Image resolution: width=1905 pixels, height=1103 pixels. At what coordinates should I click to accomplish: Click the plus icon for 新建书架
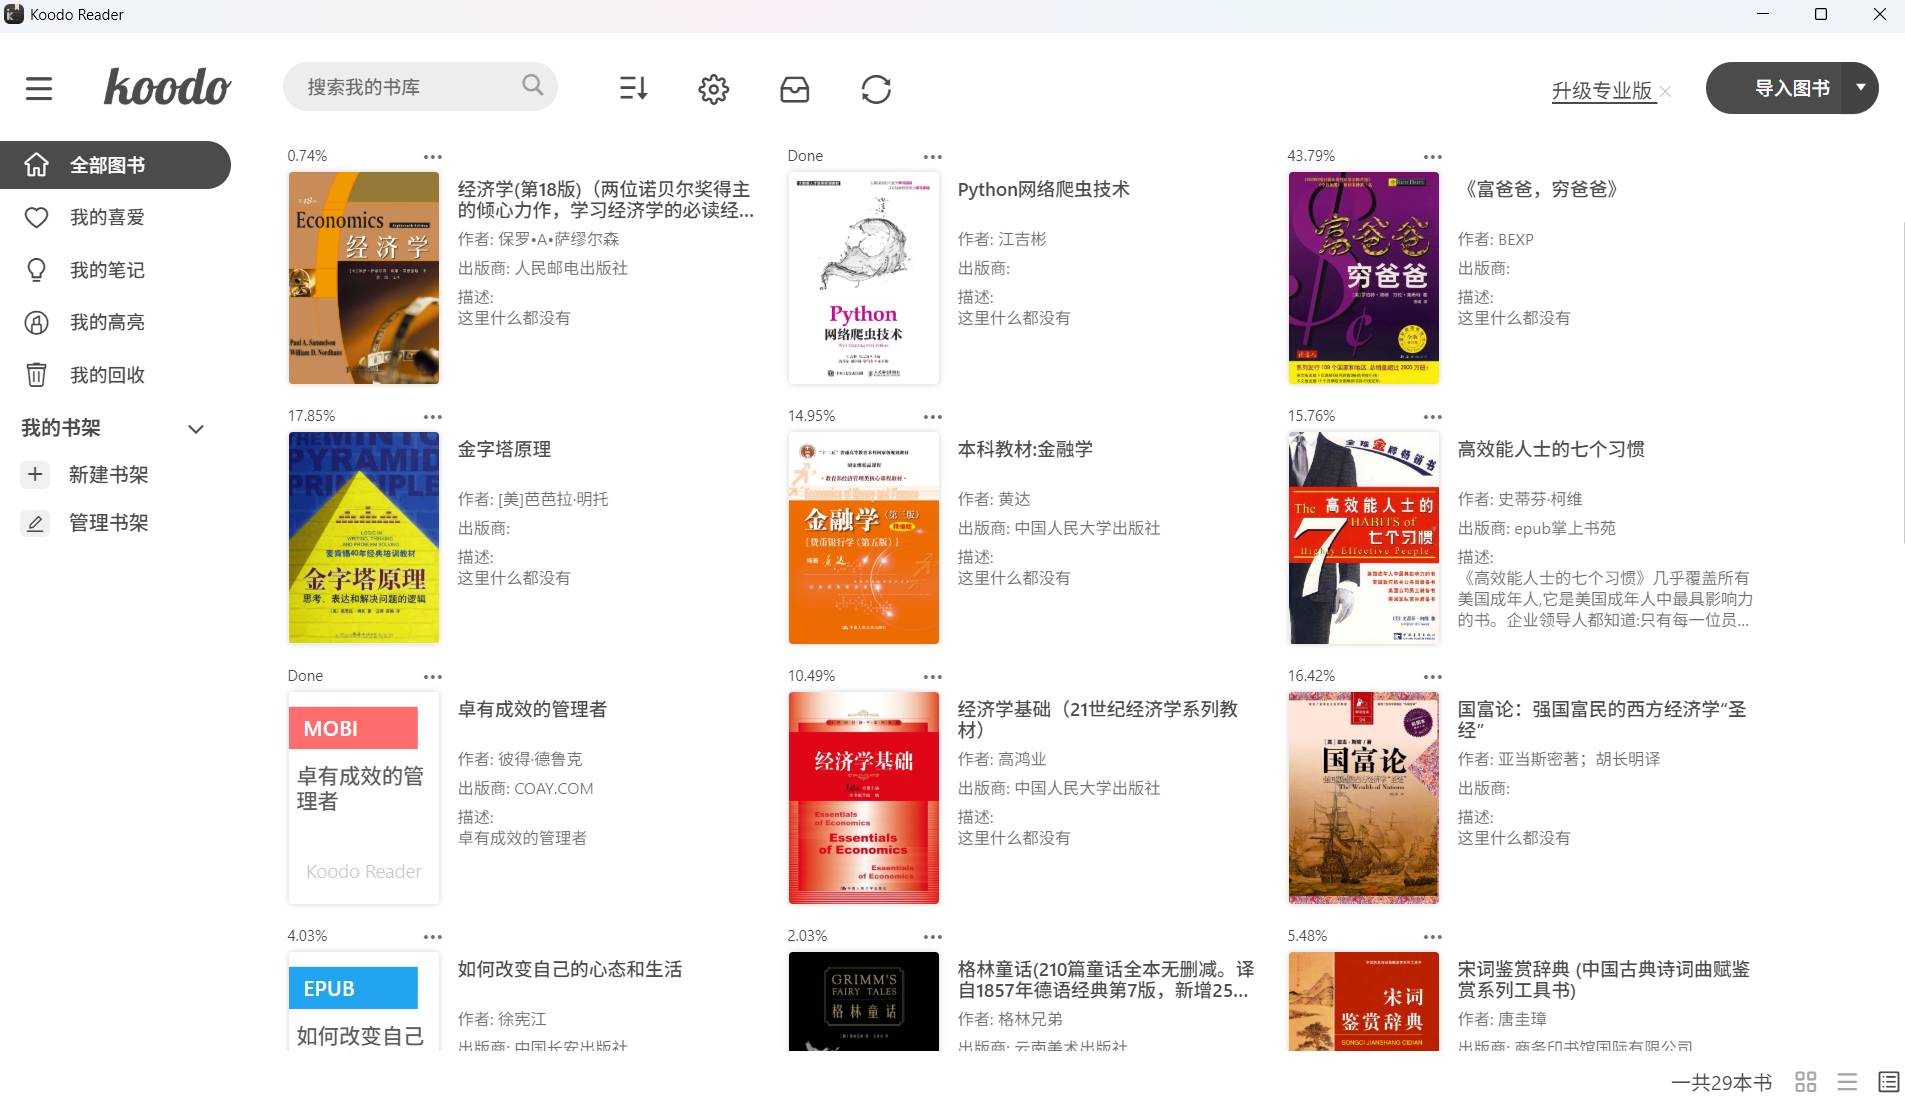35,474
